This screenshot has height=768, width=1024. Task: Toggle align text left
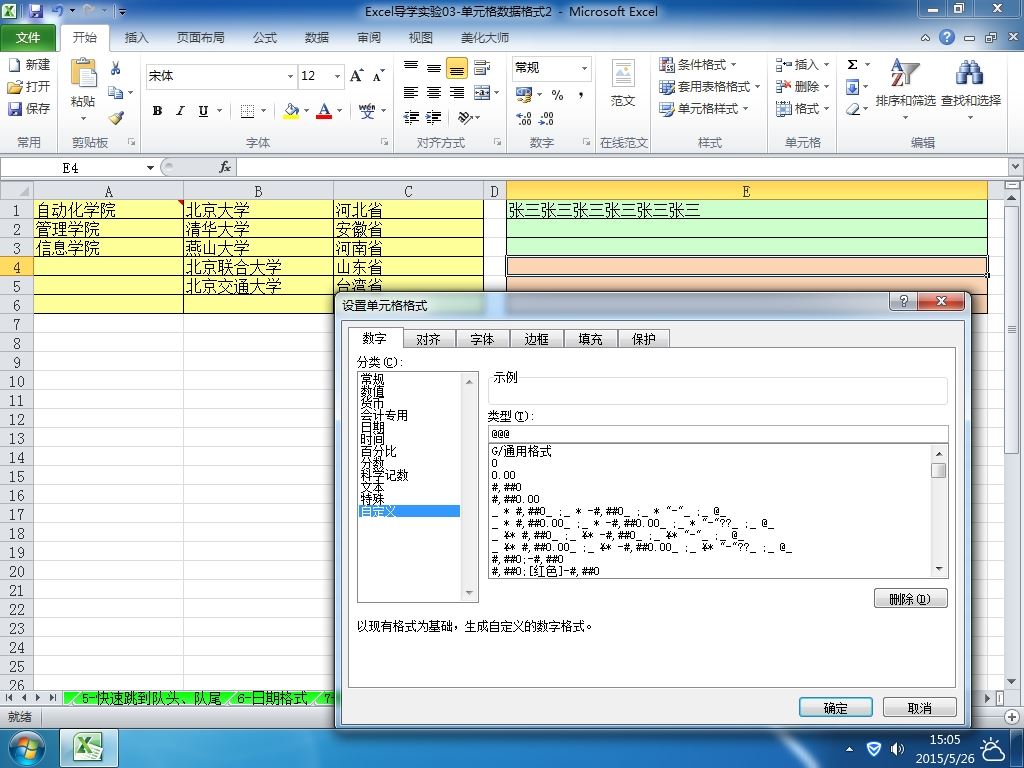tap(411, 93)
